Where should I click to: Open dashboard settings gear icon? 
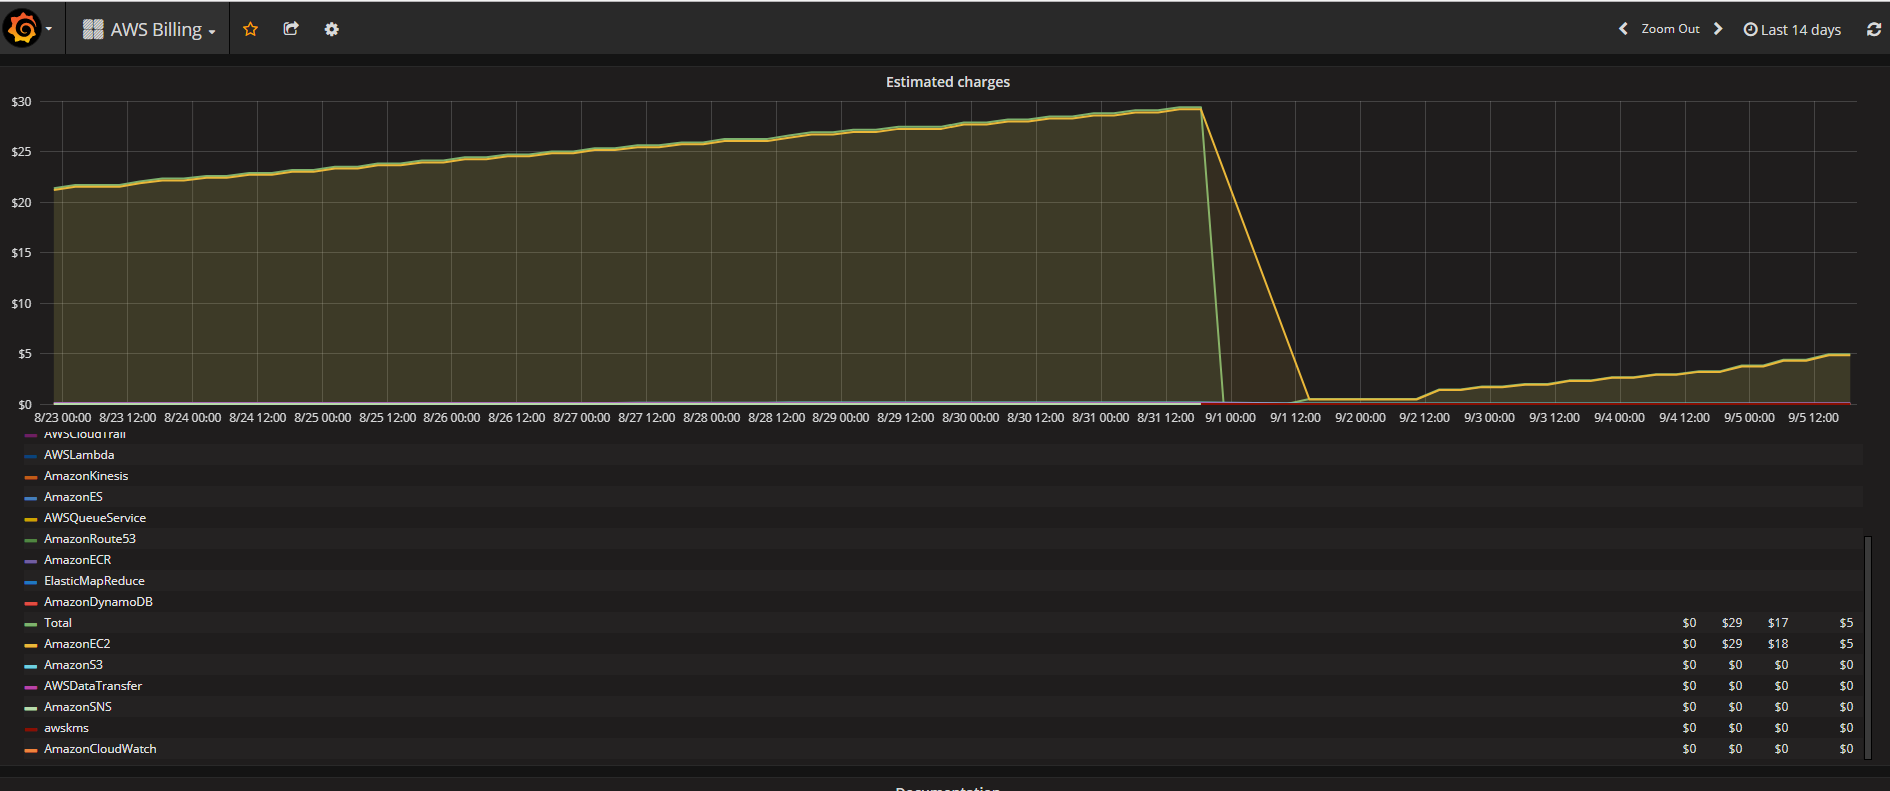[332, 29]
